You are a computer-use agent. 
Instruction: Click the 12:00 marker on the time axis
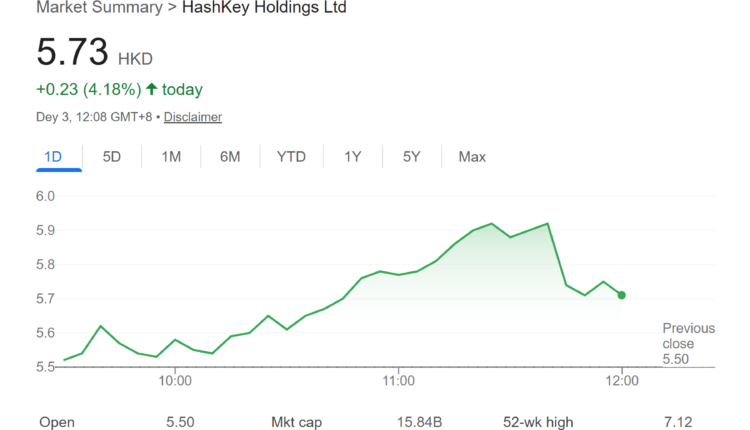point(622,380)
